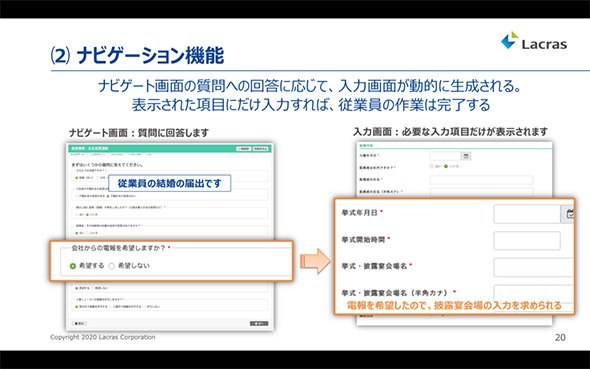Click the 挙式開始時間 input field
This screenshot has width=590, height=369.
pyautogui.click(x=527, y=240)
